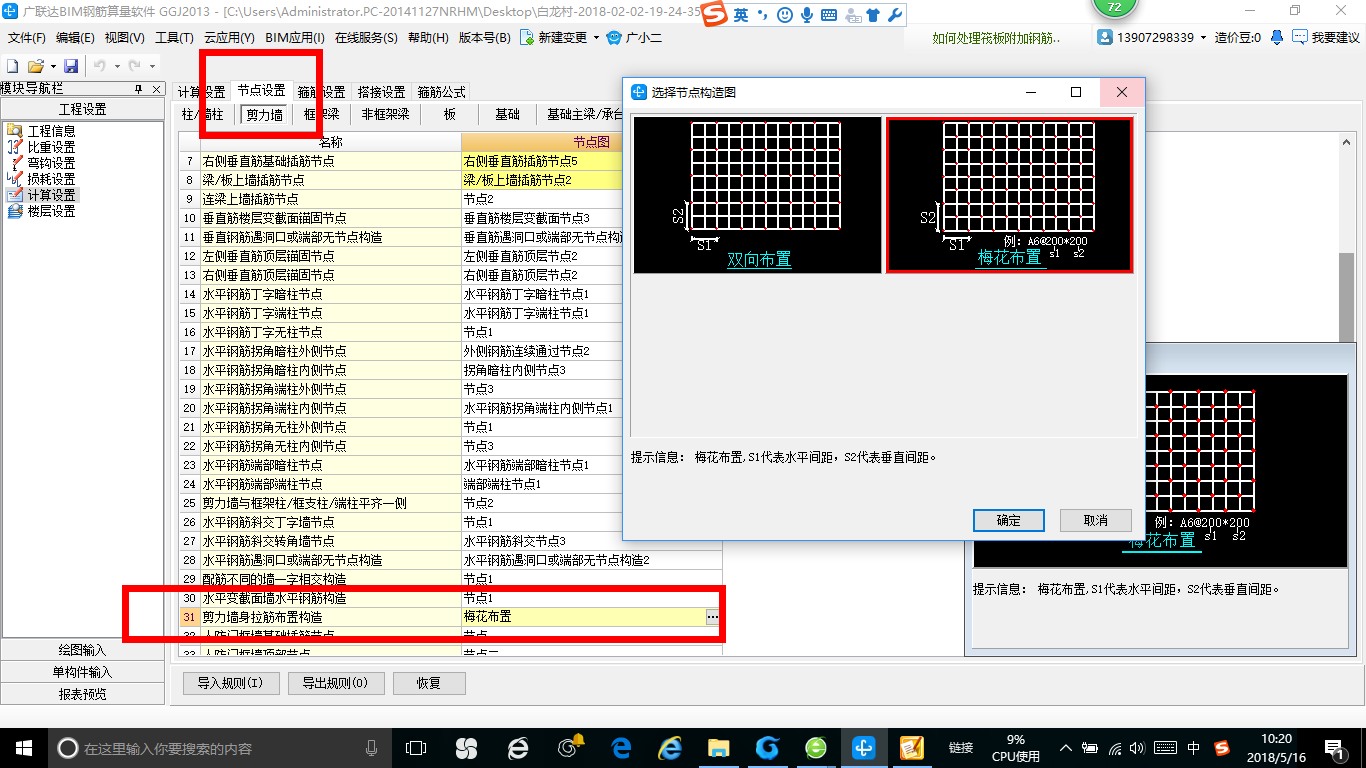Viewport: 1366px width, 768px height.
Task: Click Sogou input skin shirt icon
Action: pyautogui.click(x=873, y=15)
